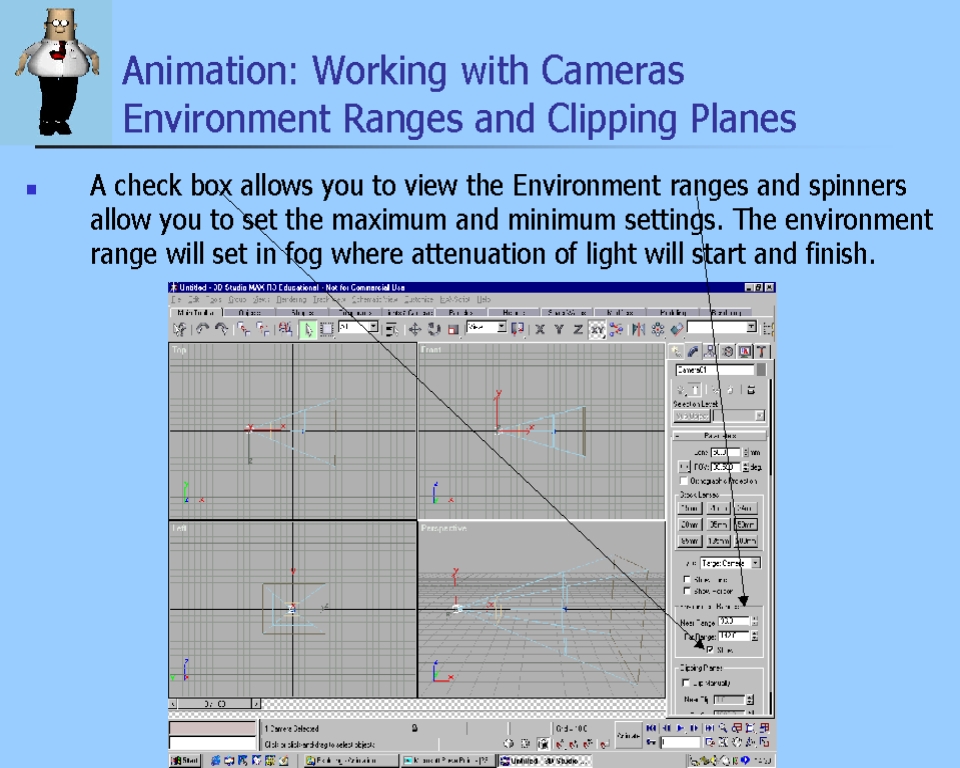Choose the Select and Rotate tool

(x=434, y=328)
